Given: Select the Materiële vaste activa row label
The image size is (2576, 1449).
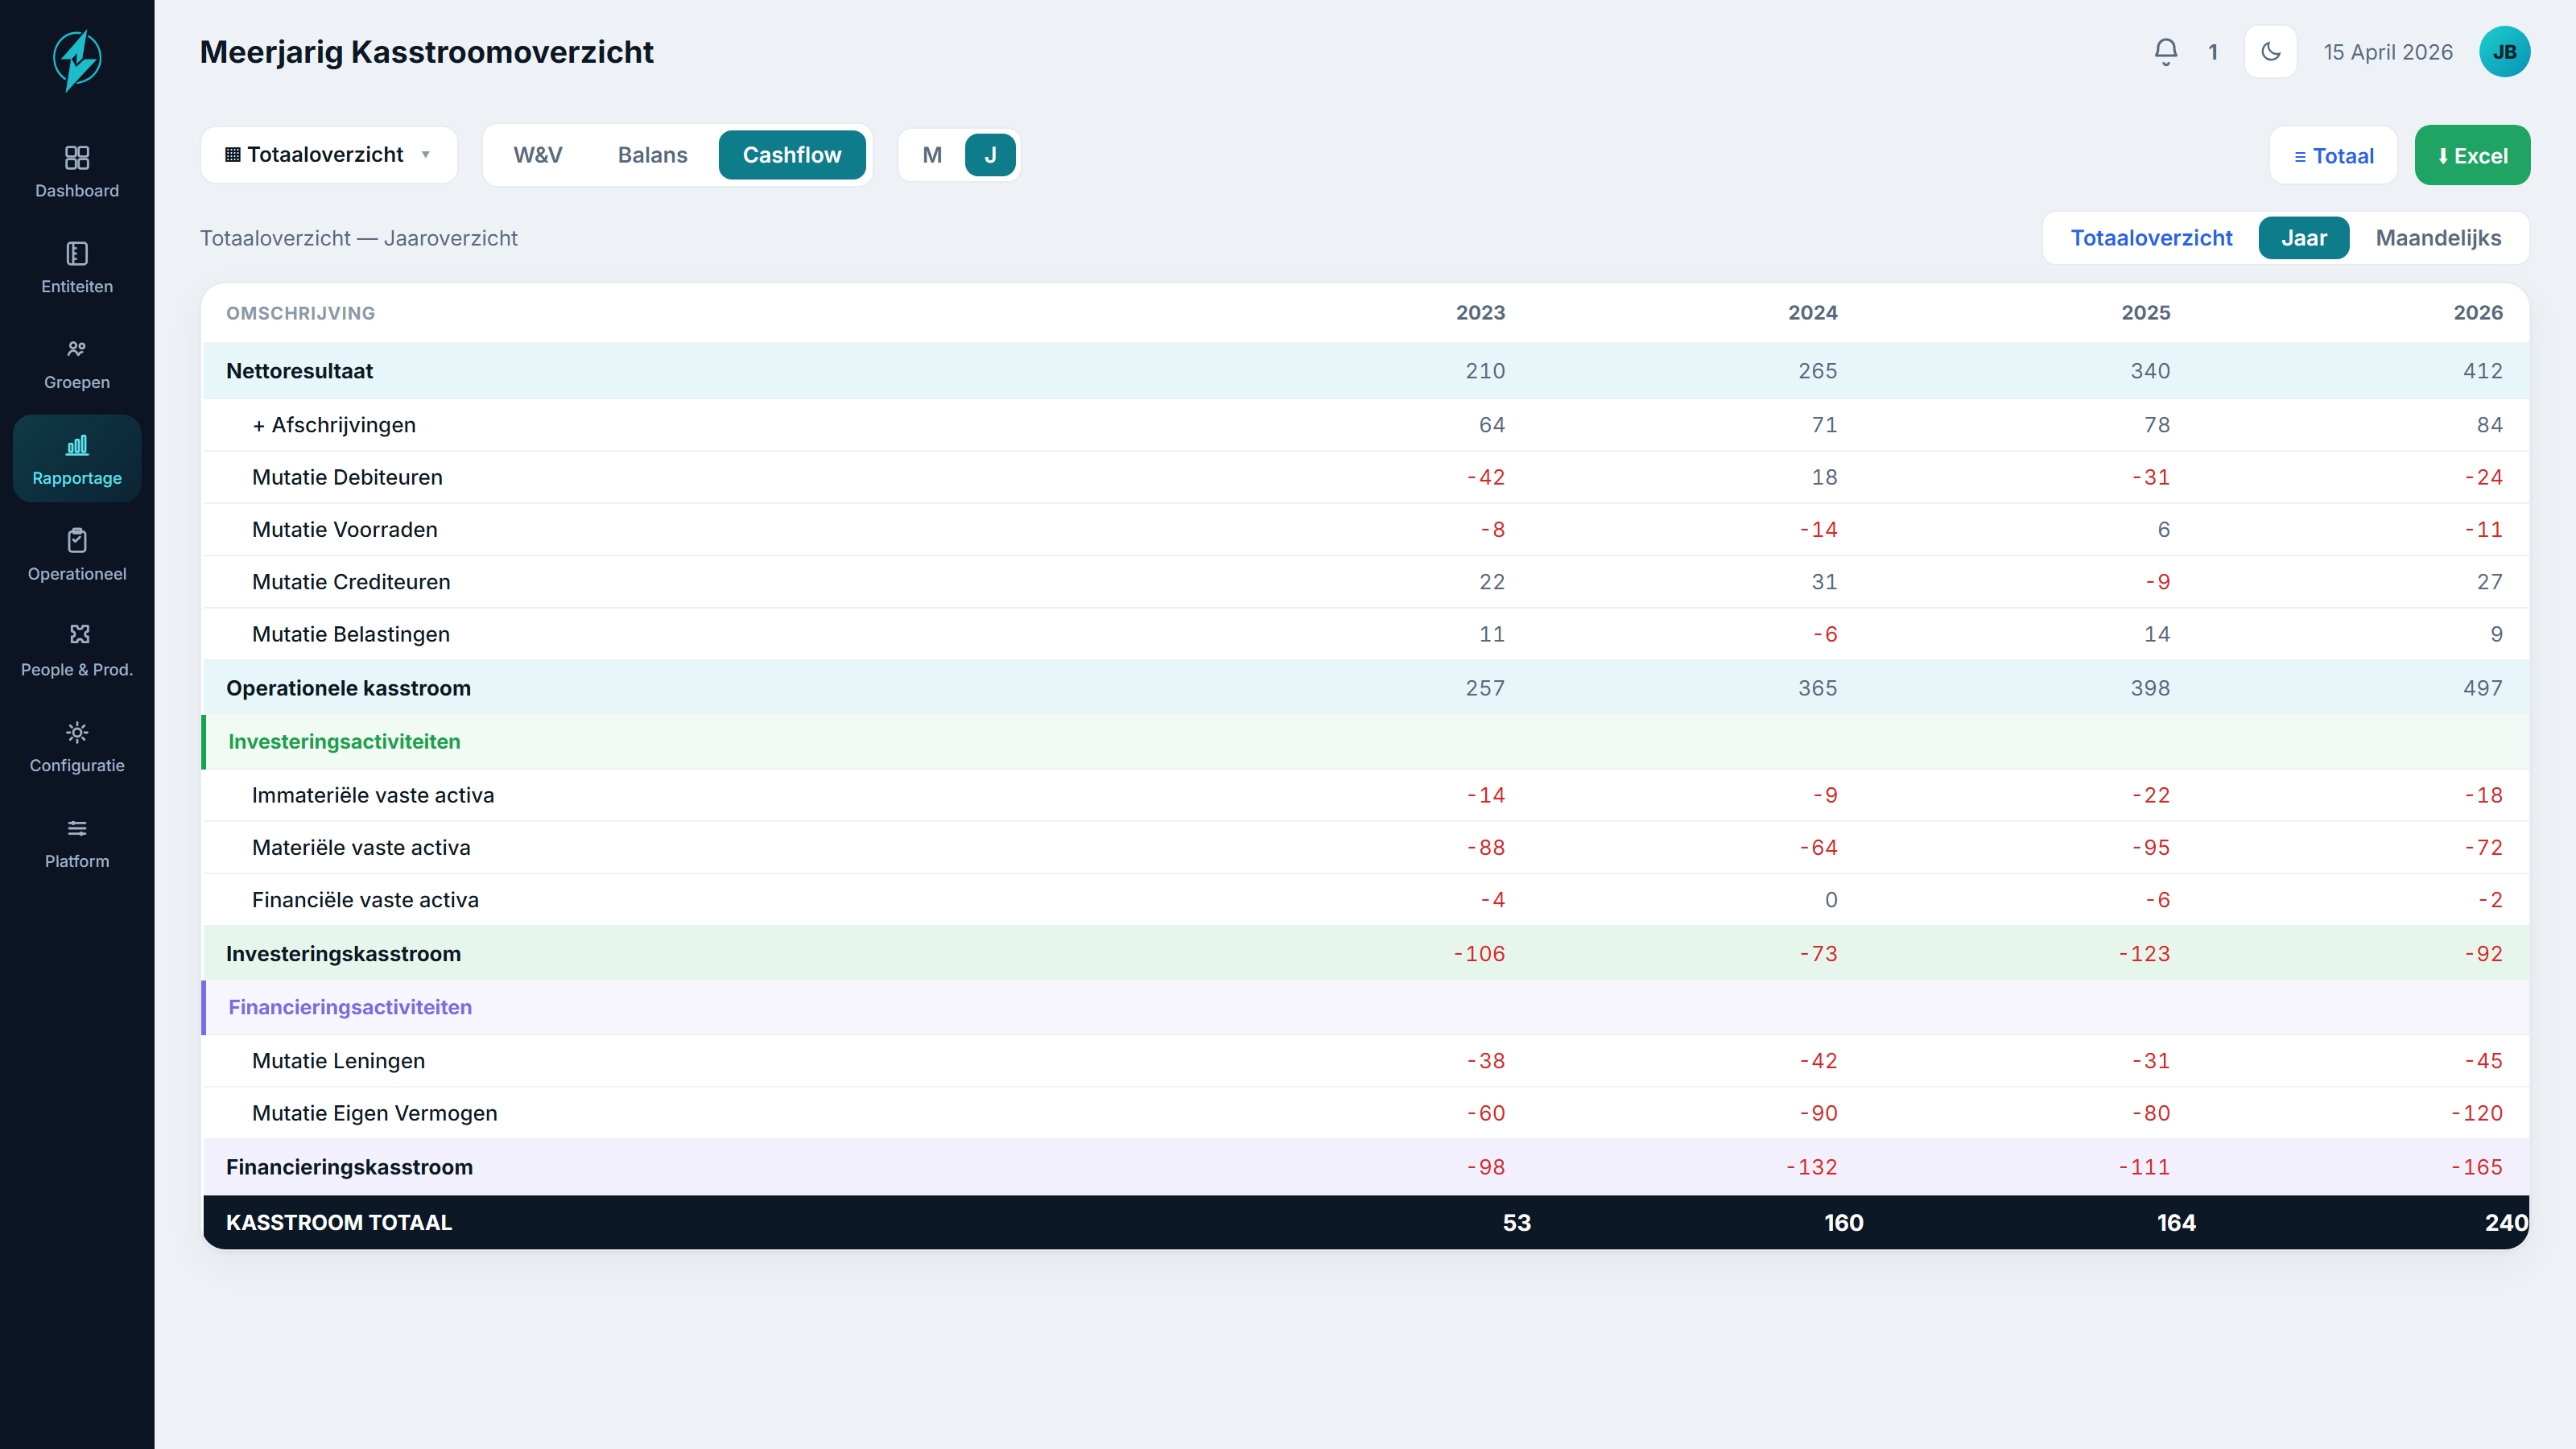Looking at the screenshot, I should tap(361, 848).
